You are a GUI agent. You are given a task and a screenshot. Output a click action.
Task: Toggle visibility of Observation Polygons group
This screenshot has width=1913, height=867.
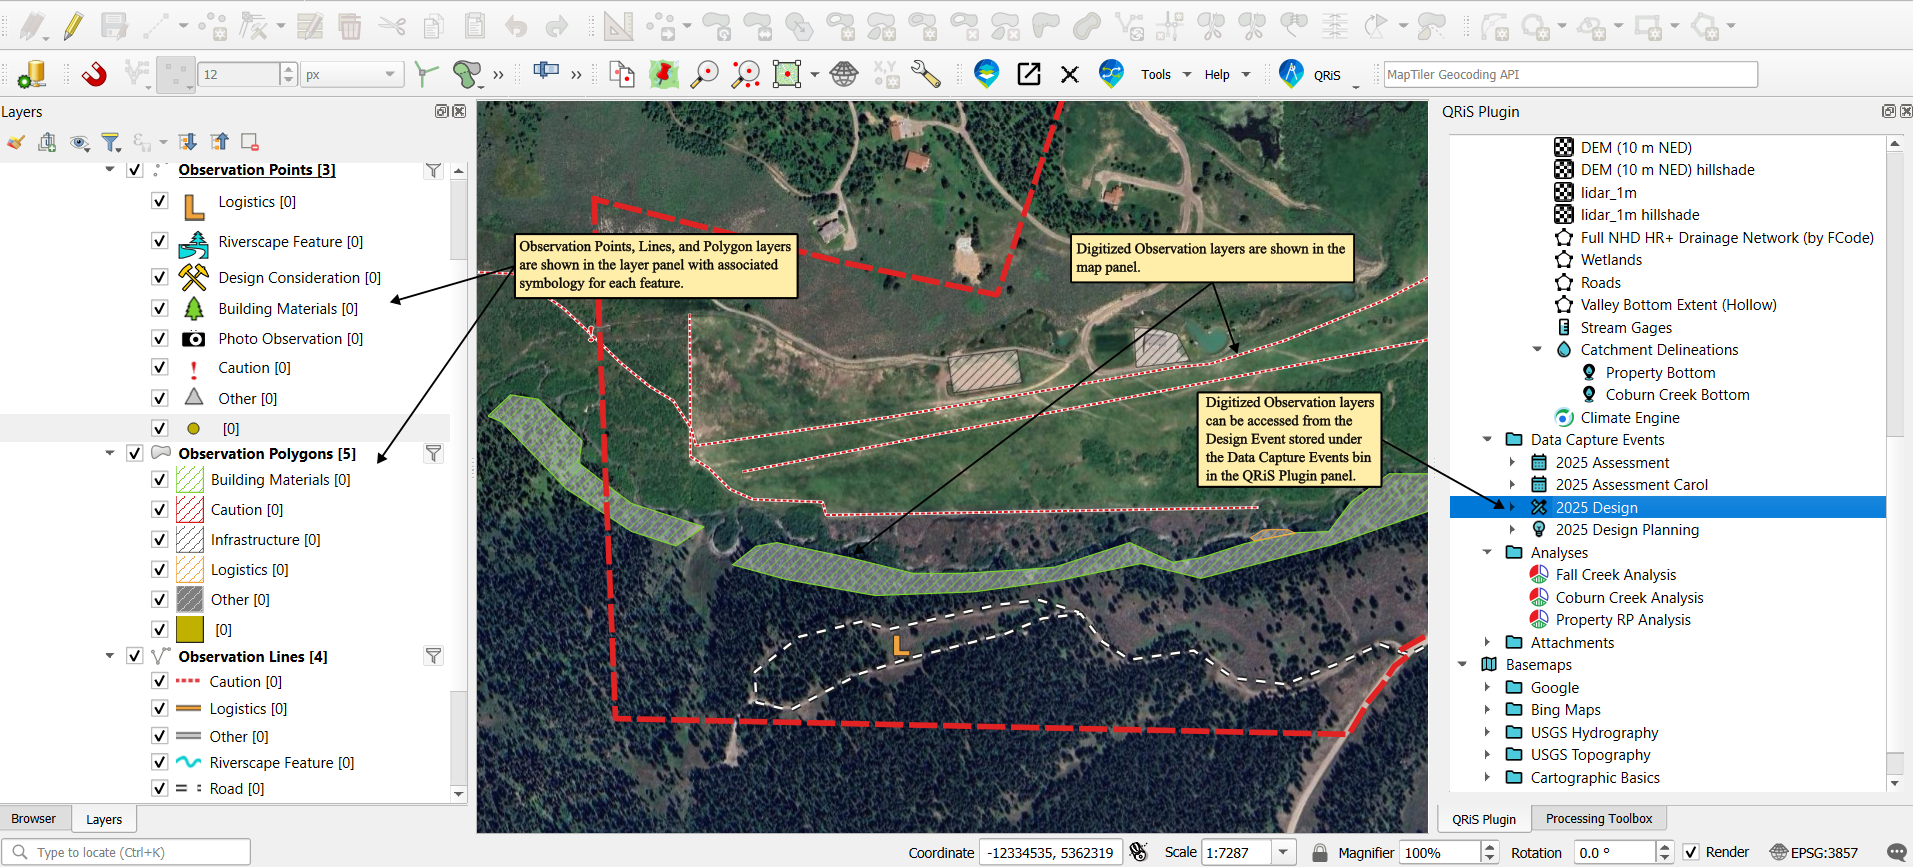coord(135,453)
